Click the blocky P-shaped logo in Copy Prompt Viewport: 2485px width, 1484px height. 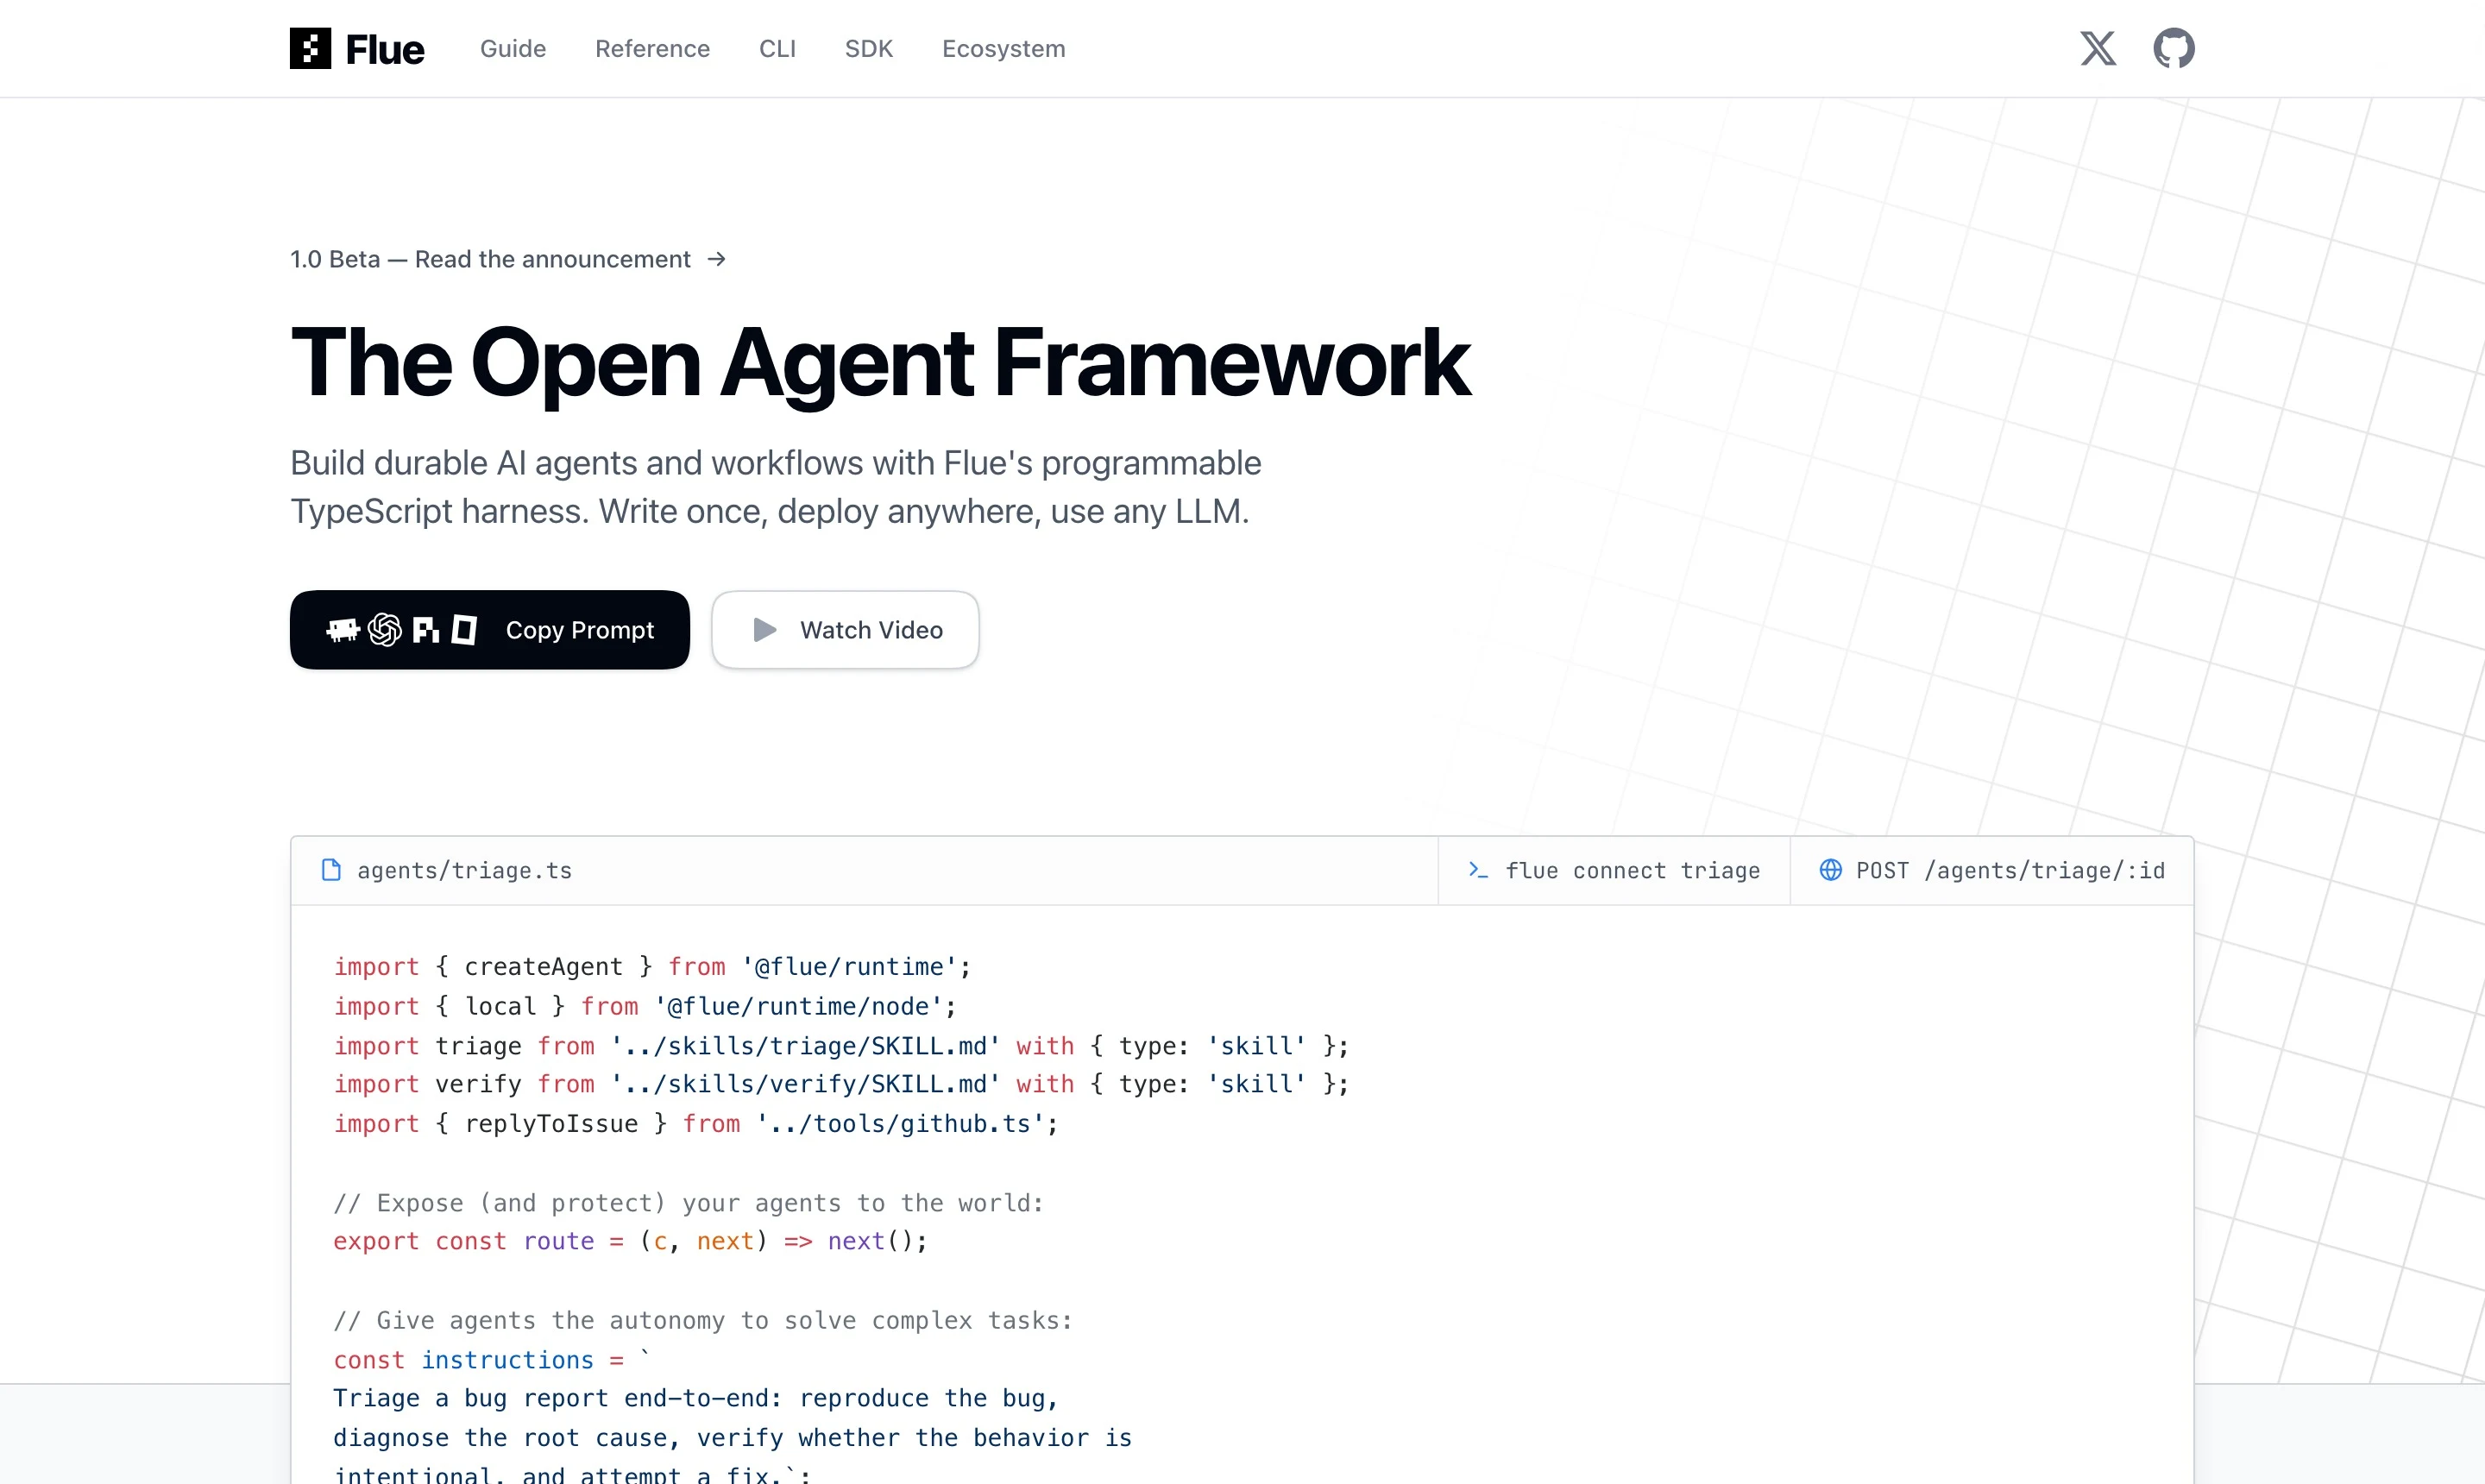point(426,630)
